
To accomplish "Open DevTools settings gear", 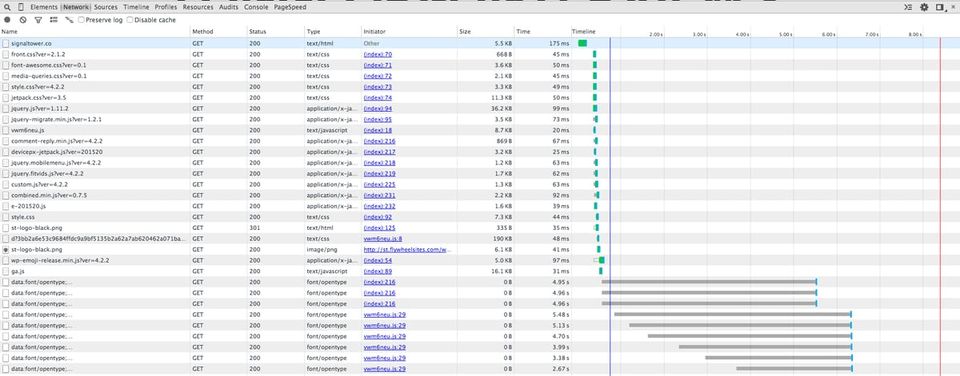I will click(924, 7).
